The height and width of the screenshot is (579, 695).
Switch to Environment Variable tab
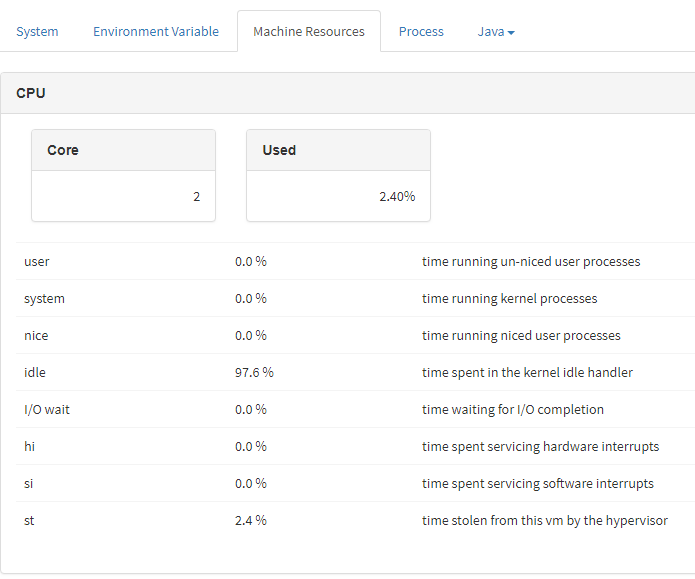tap(156, 31)
